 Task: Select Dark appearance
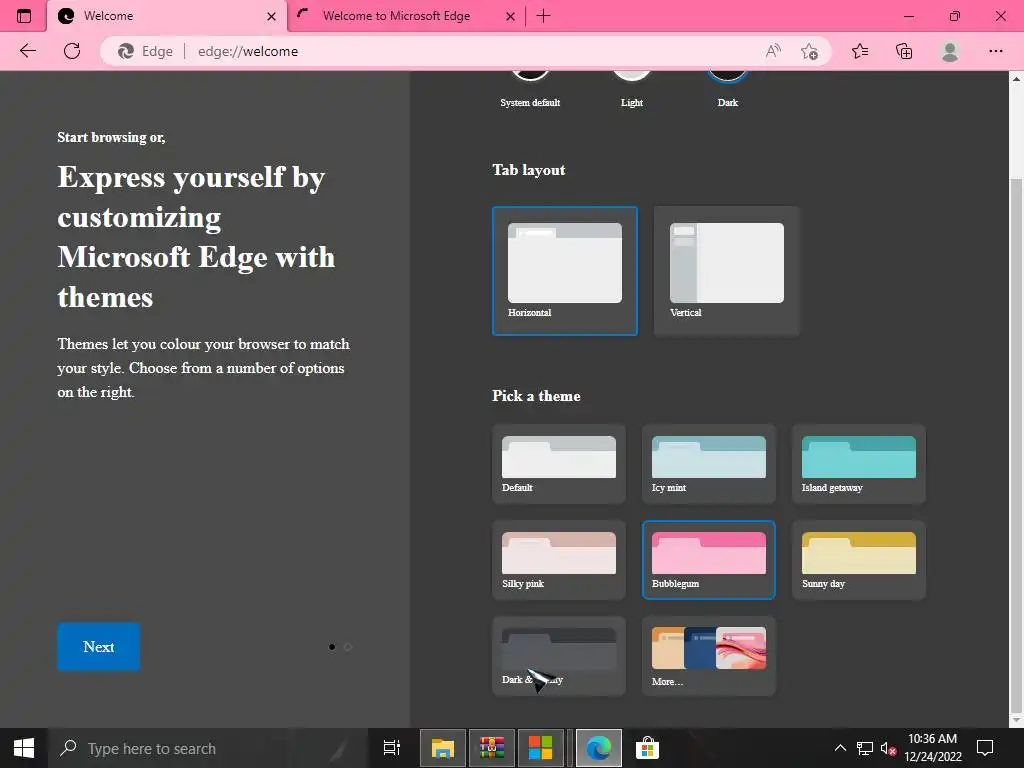point(728,89)
